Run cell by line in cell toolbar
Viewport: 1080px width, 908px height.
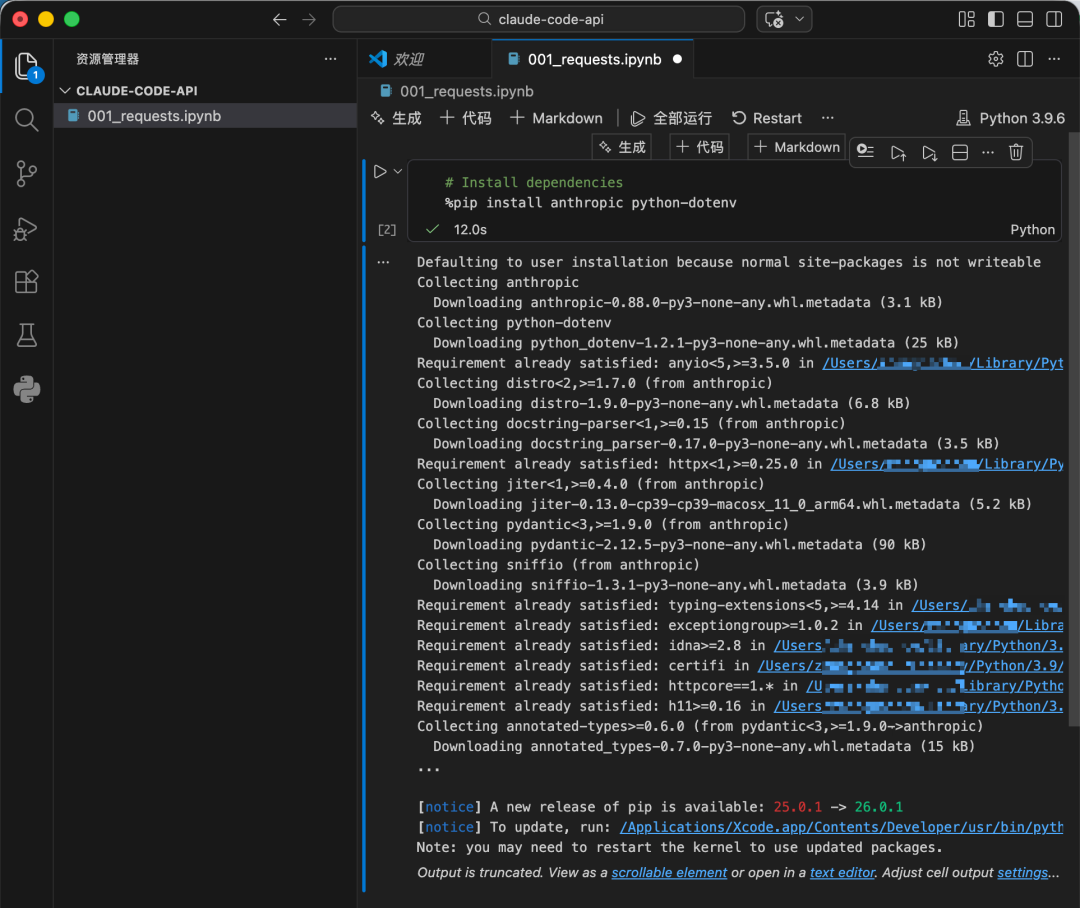(x=866, y=152)
